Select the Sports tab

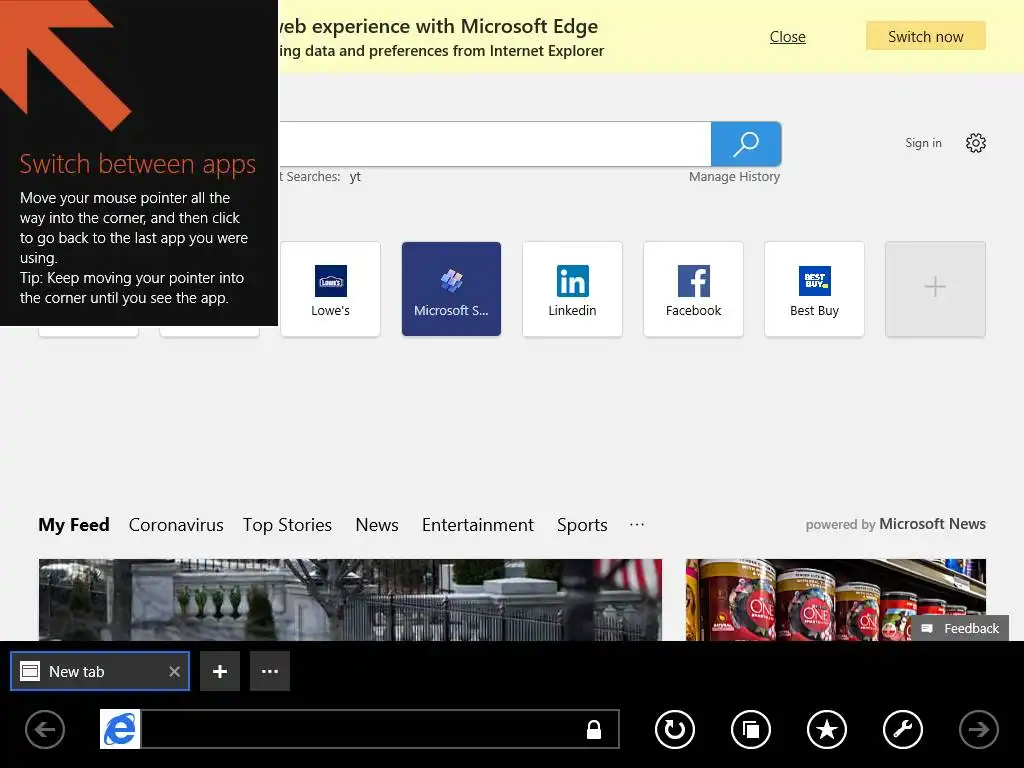(x=582, y=525)
